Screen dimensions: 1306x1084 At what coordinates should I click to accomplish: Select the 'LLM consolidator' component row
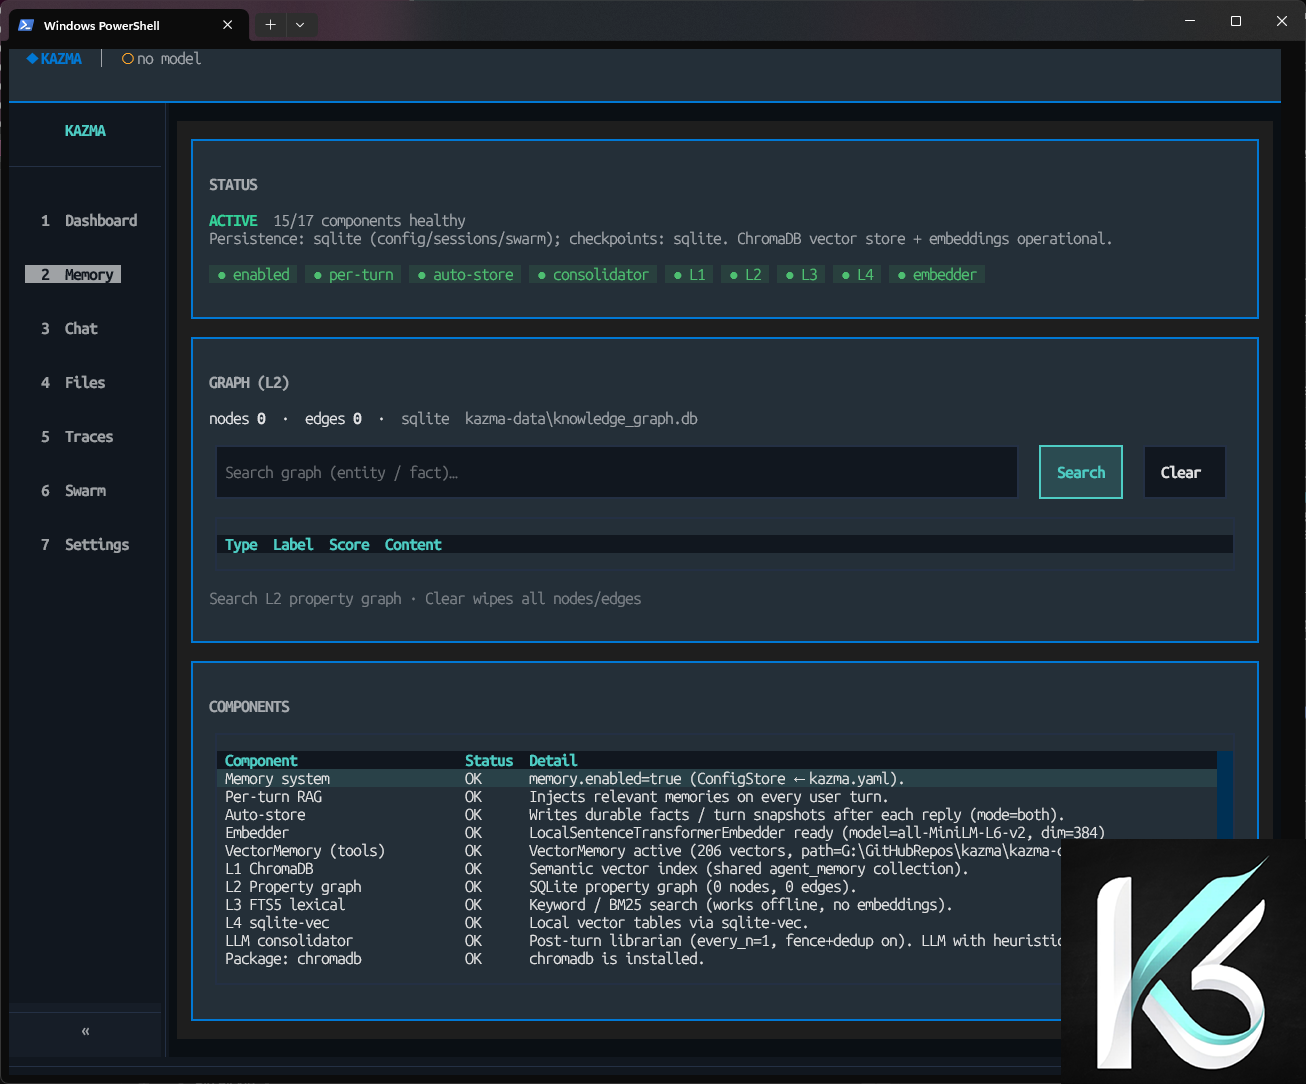pos(639,941)
